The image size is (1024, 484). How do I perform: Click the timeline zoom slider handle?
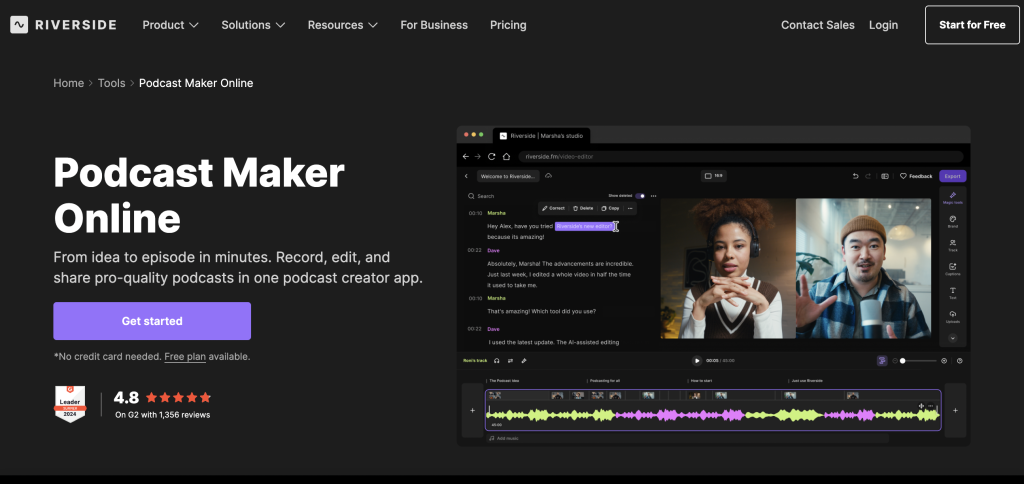(903, 361)
